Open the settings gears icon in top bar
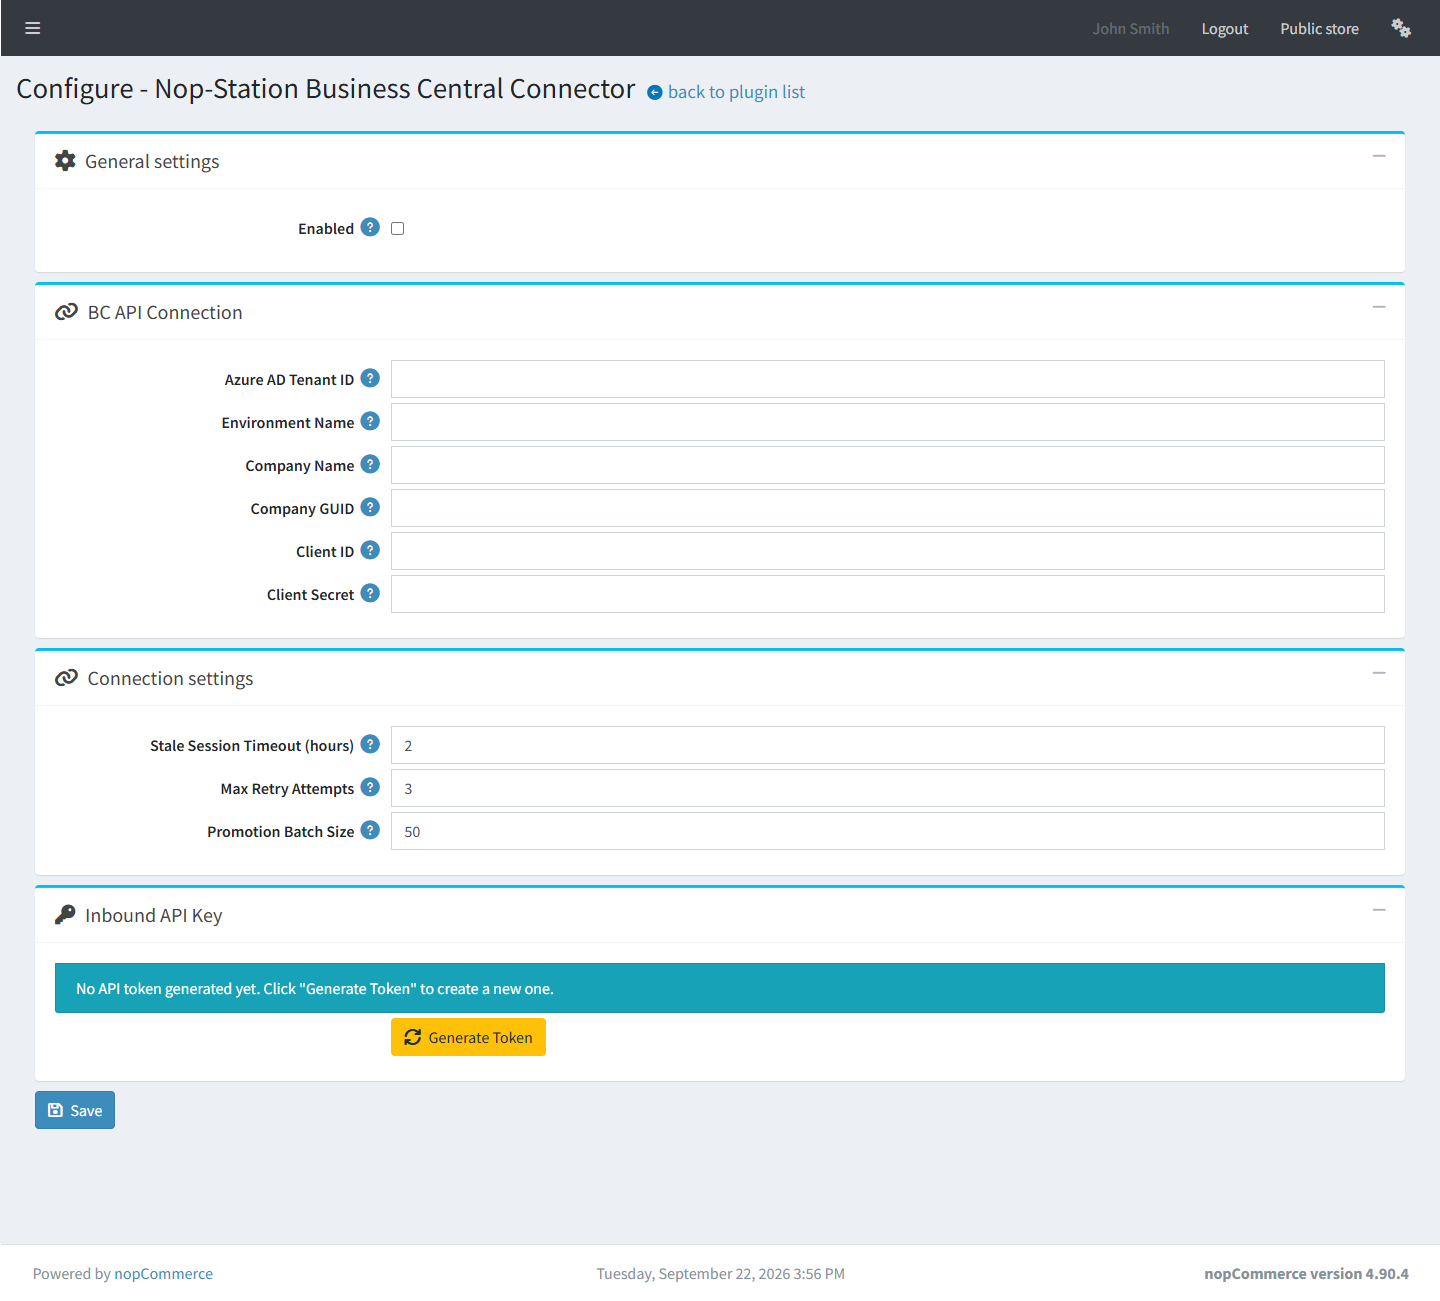 tap(1401, 28)
